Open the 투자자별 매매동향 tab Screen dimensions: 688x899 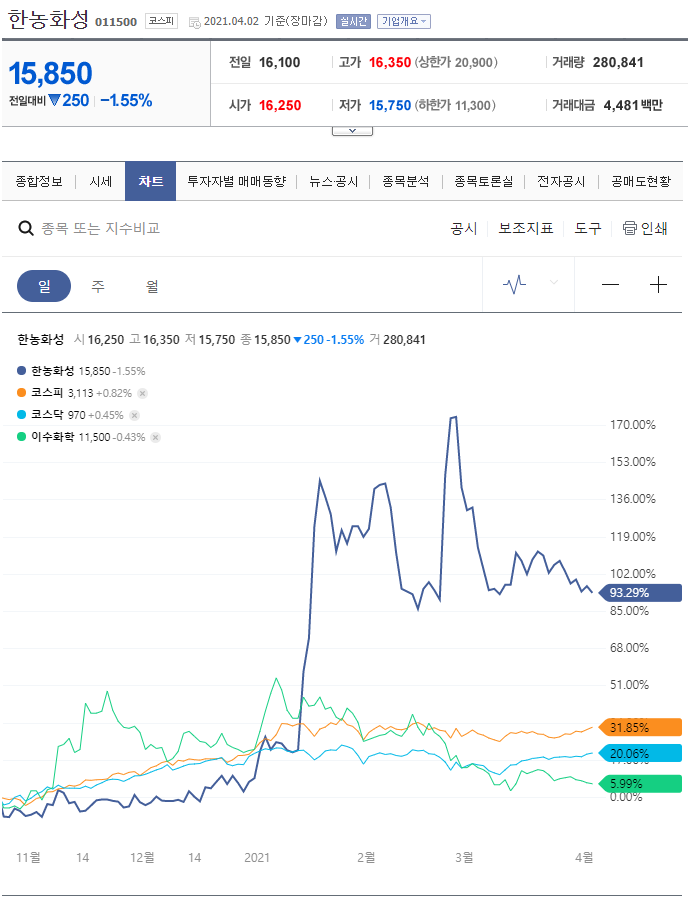click(237, 182)
